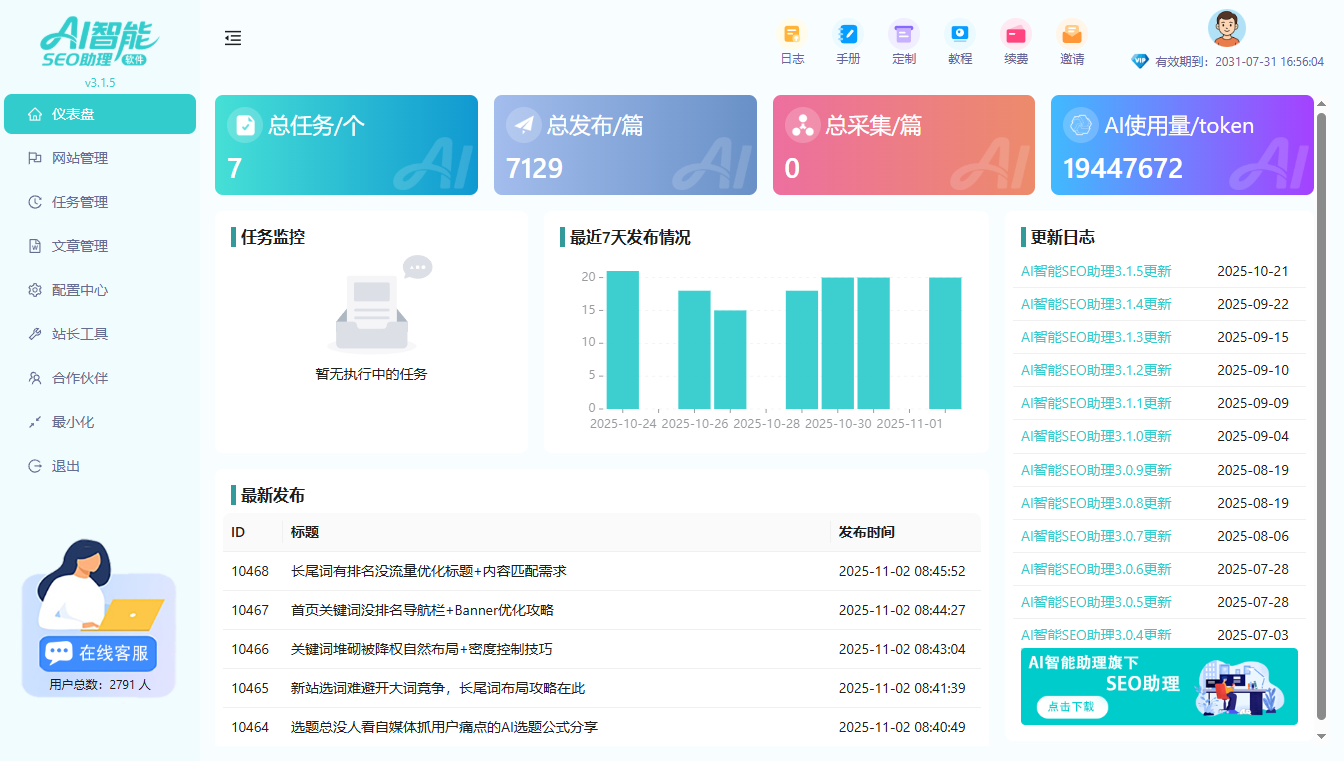Collapse the sidebar with the hamburger icon
Image resolution: width=1344 pixels, height=761 pixels.
tap(233, 38)
